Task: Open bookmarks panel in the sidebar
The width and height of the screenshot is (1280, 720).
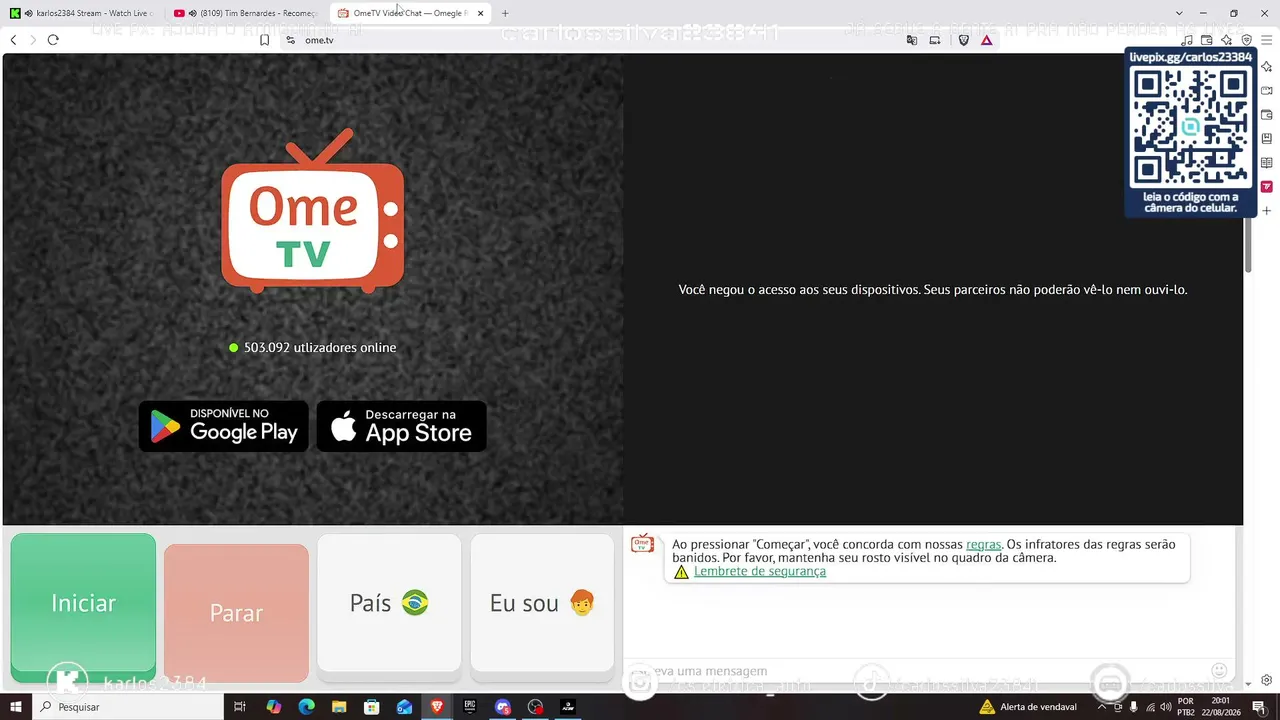Action: point(1267,139)
